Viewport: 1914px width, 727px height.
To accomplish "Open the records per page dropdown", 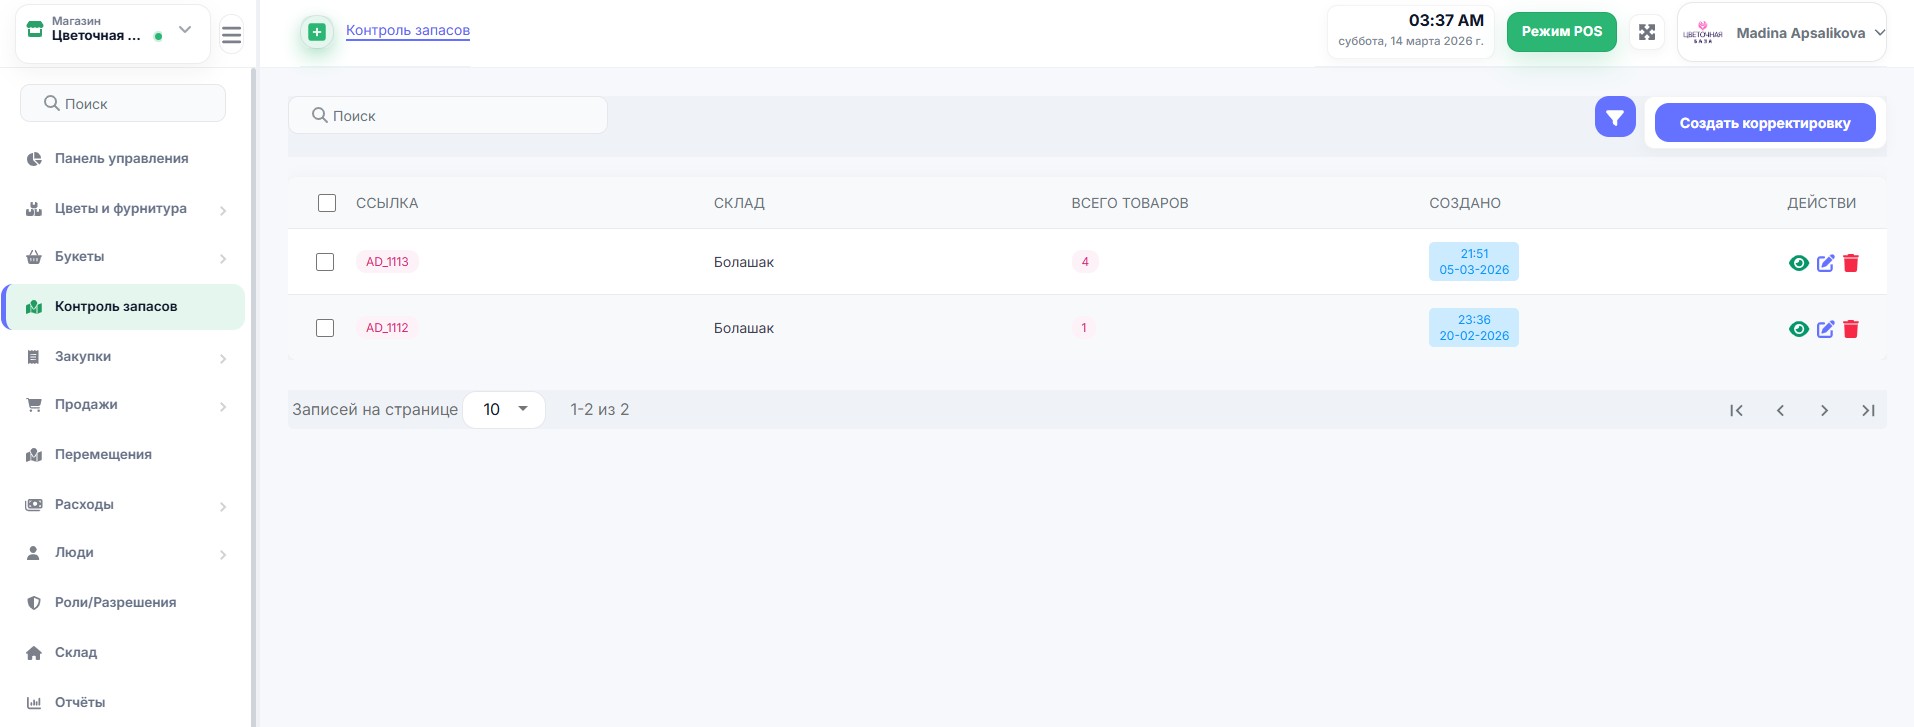I will coord(504,409).
